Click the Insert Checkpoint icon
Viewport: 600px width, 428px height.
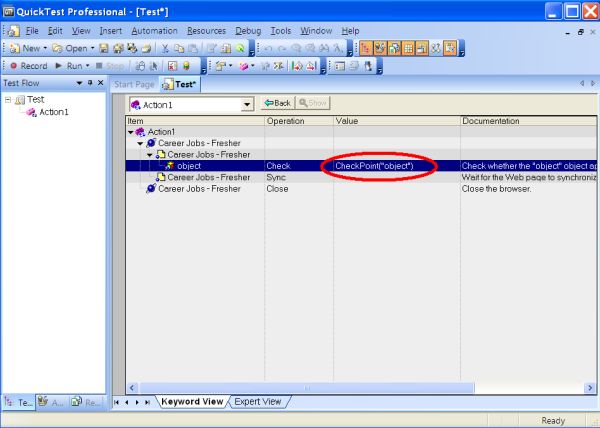(x=220, y=66)
